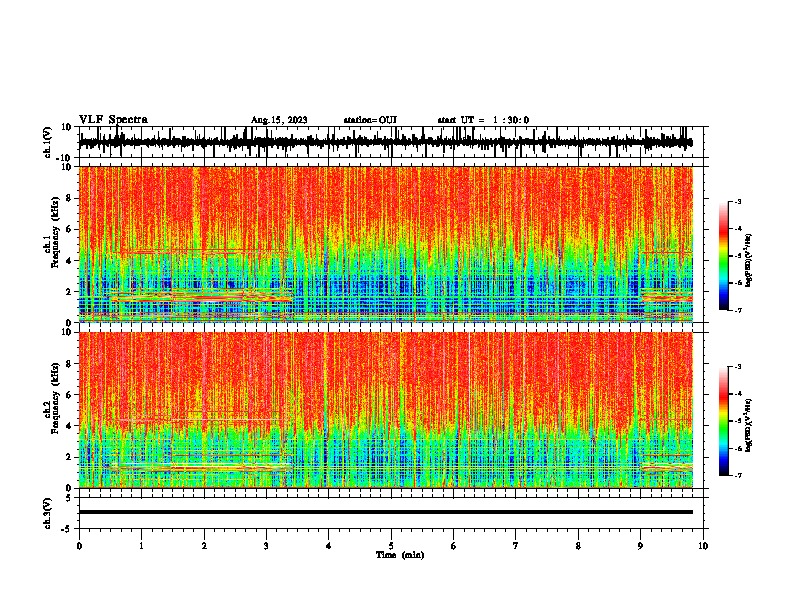
Task: Click the "-7" label on ch.1 color bar
Action: click(737, 310)
